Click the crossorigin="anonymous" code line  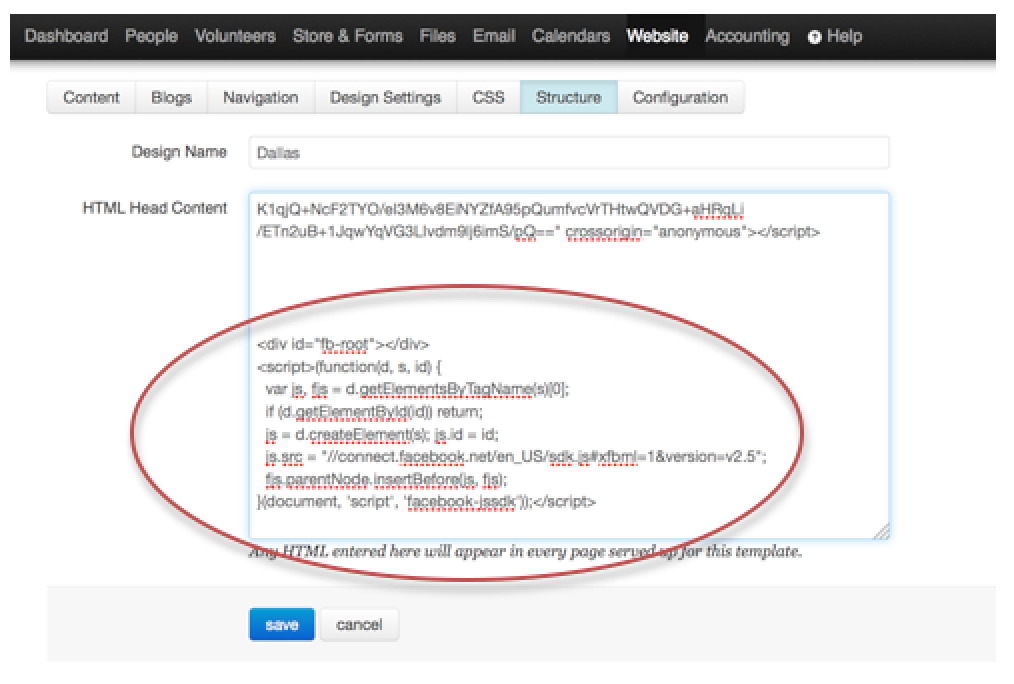click(x=538, y=232)
